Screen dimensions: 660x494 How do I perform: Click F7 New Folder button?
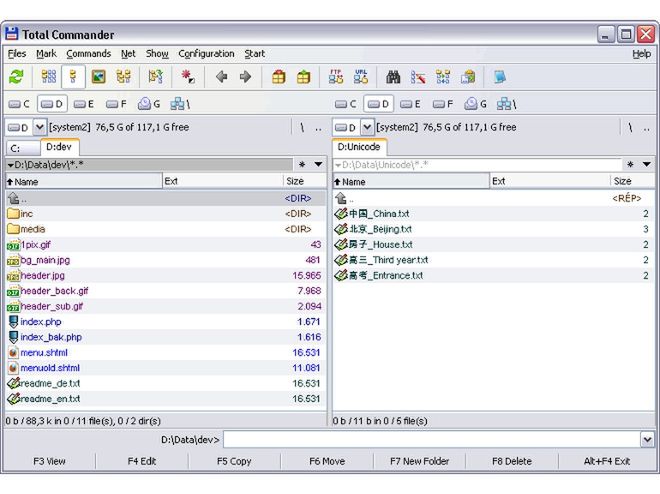click(x=420, y=461)
